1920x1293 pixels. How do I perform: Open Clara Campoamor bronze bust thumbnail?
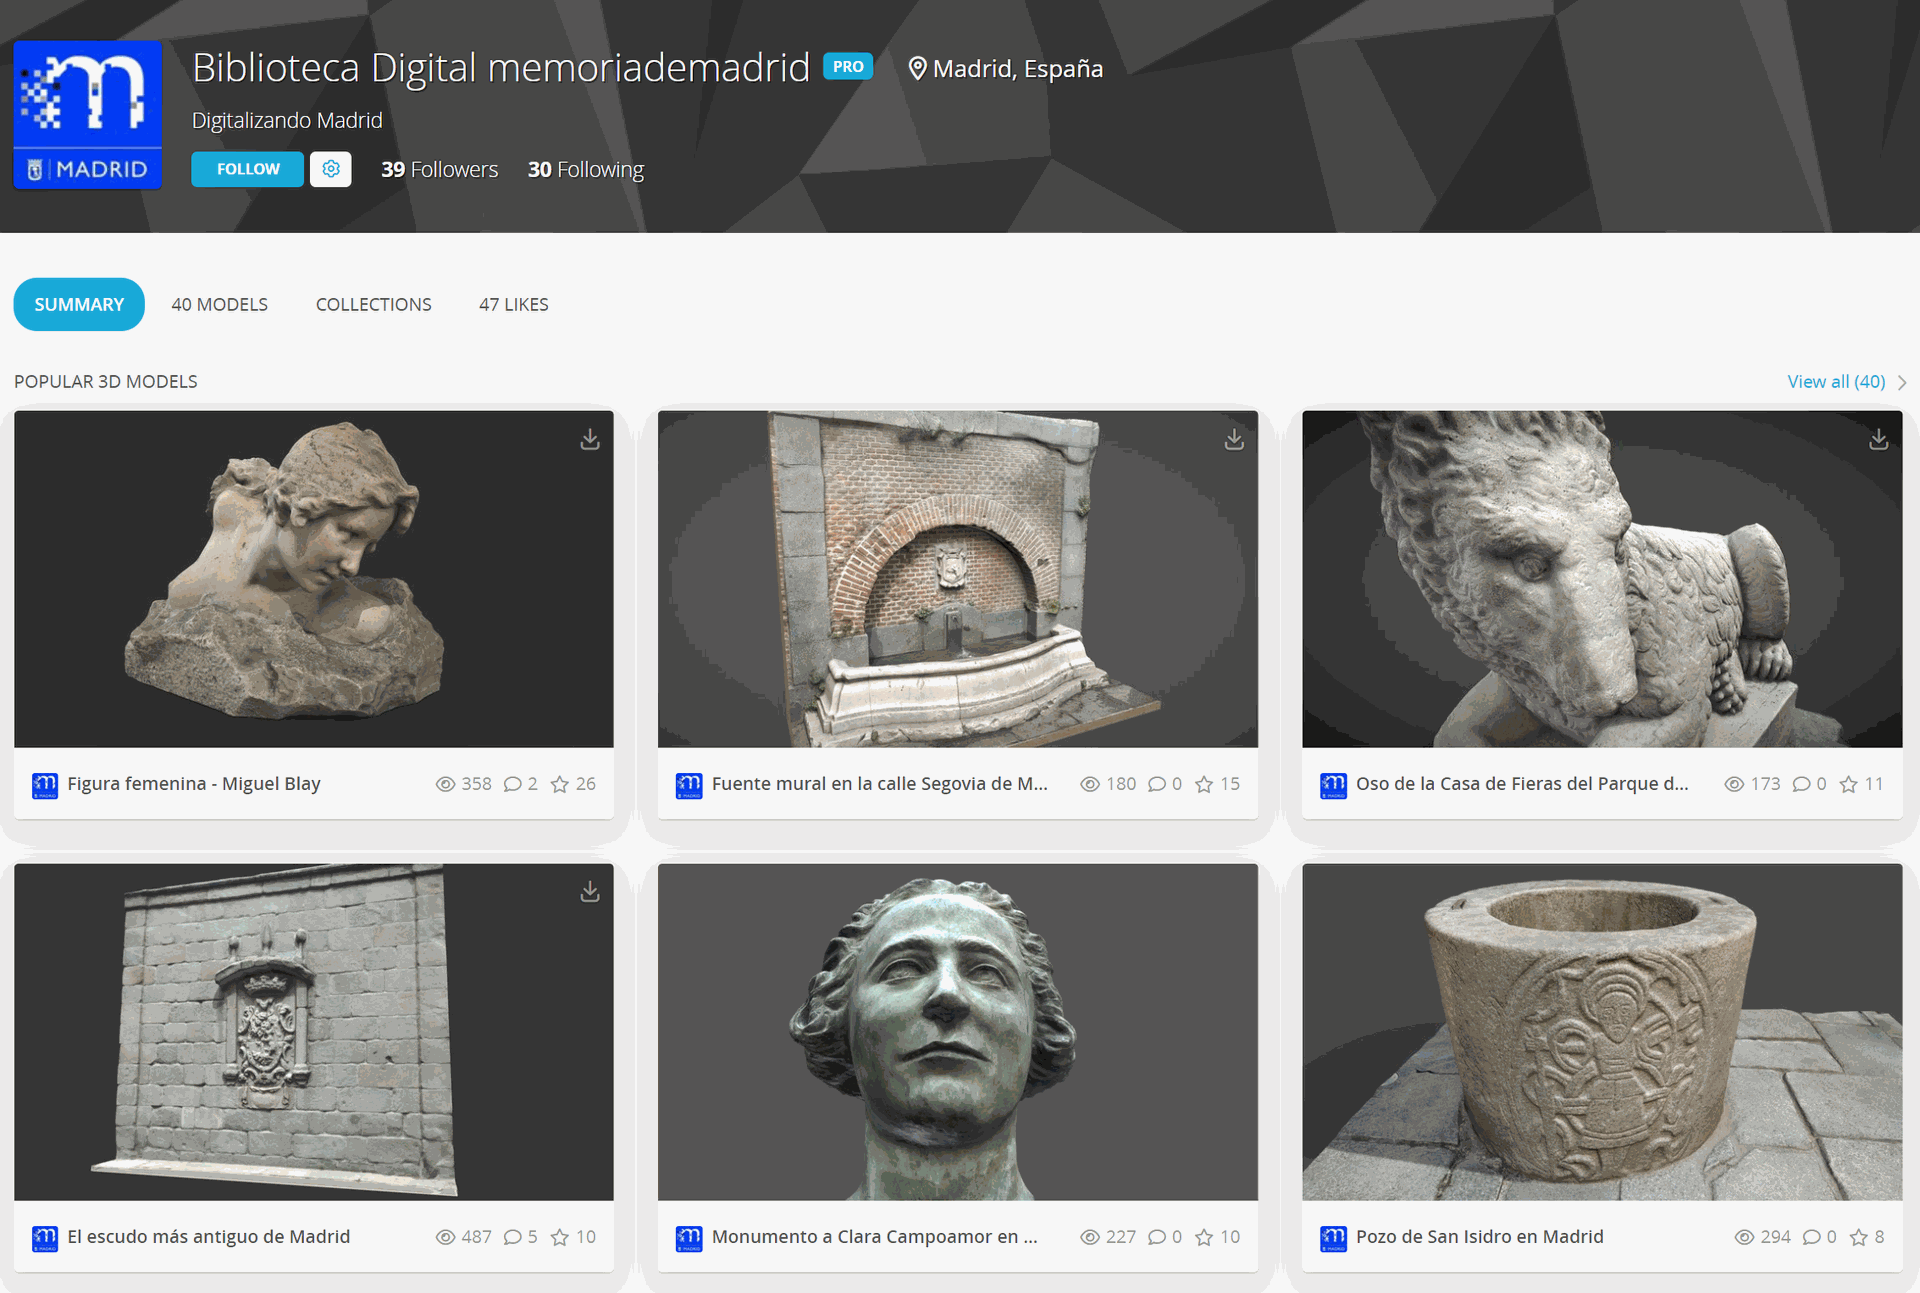[x=958, y=1032]
